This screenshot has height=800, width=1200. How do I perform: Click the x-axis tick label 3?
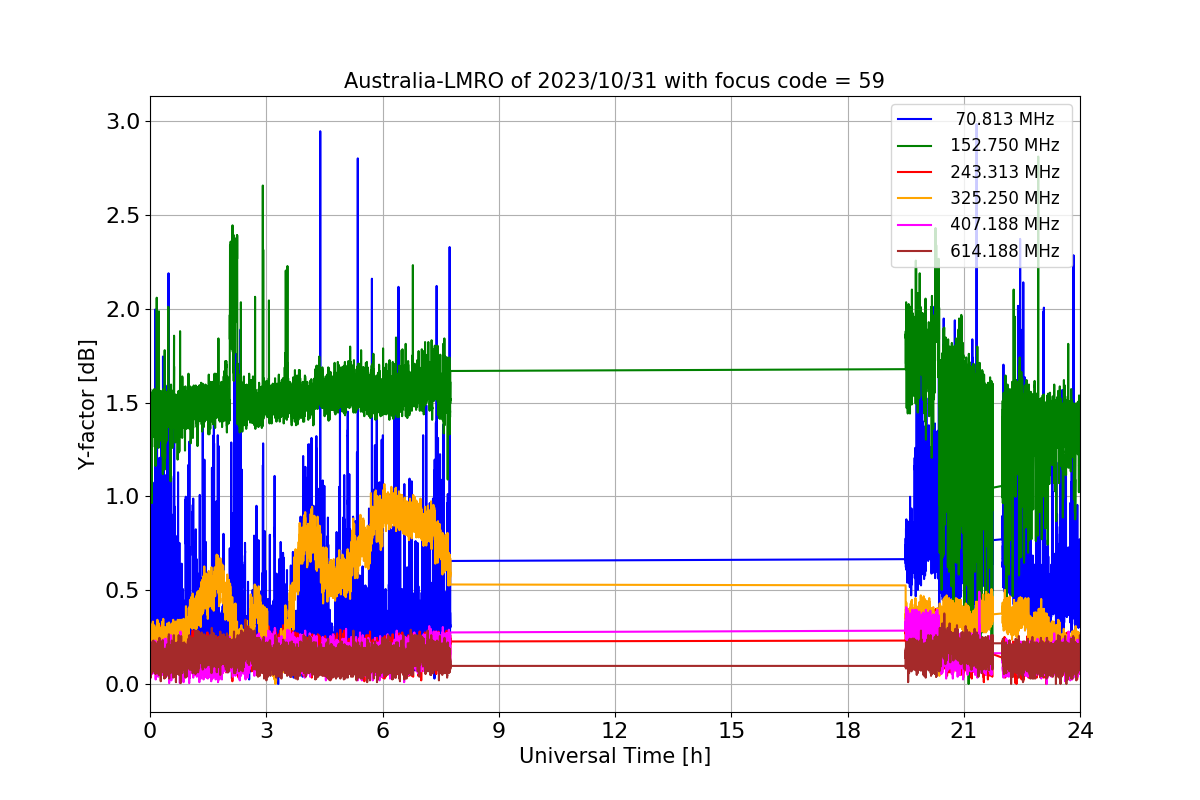[x=266, y=731]
